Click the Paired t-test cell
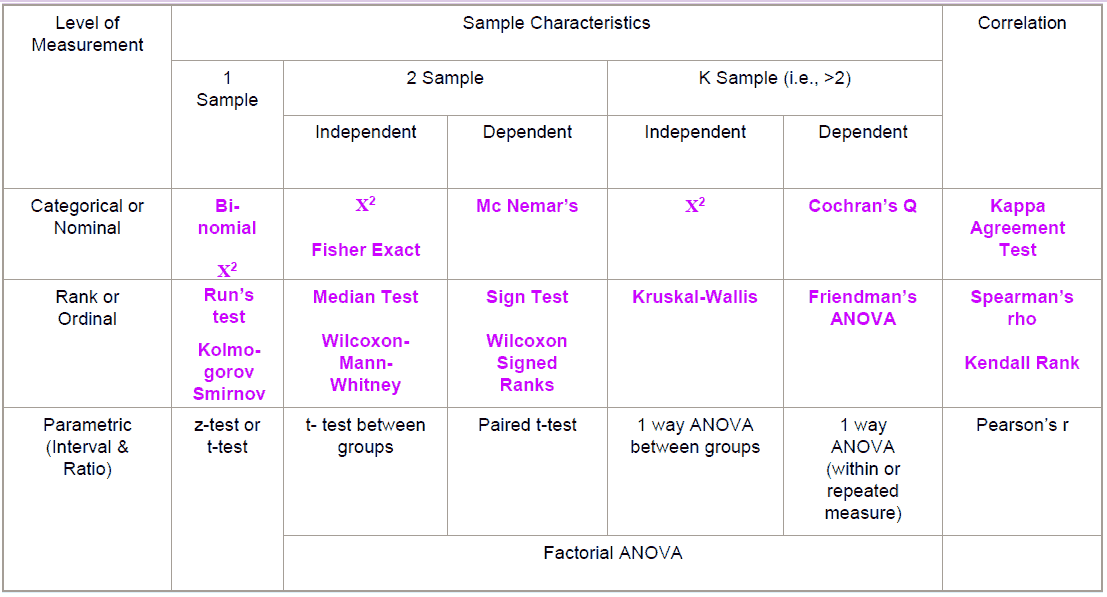 pyautogui.click(x=527, y=425)
